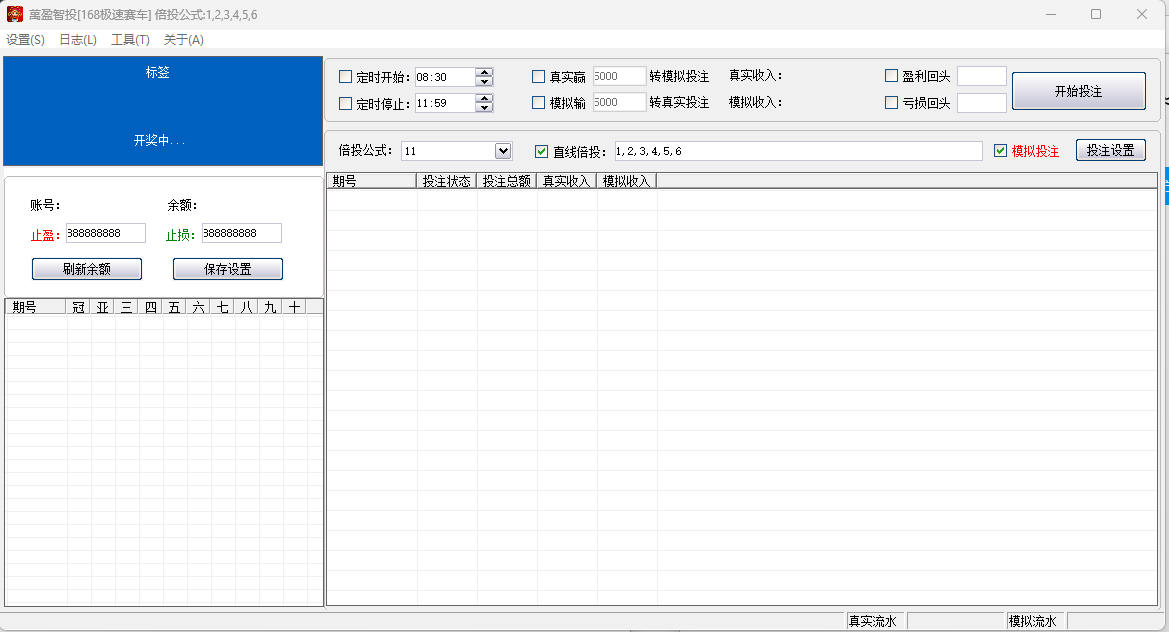Click the 亚 column header
The width and height of the screenshot is (1169, 632).
[102, 306]
